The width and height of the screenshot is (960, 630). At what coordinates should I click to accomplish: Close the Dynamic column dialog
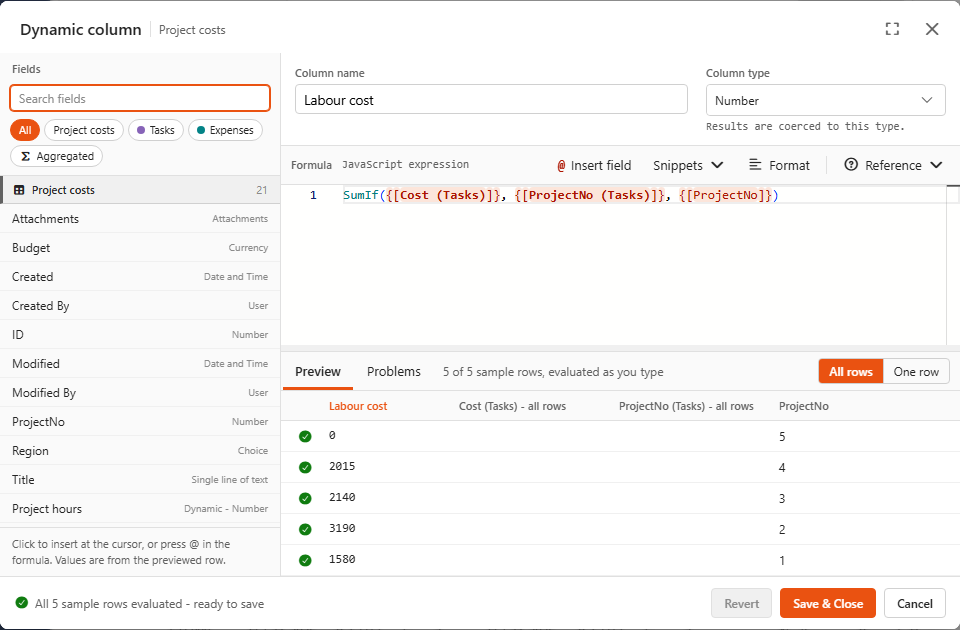click(932, 29)
